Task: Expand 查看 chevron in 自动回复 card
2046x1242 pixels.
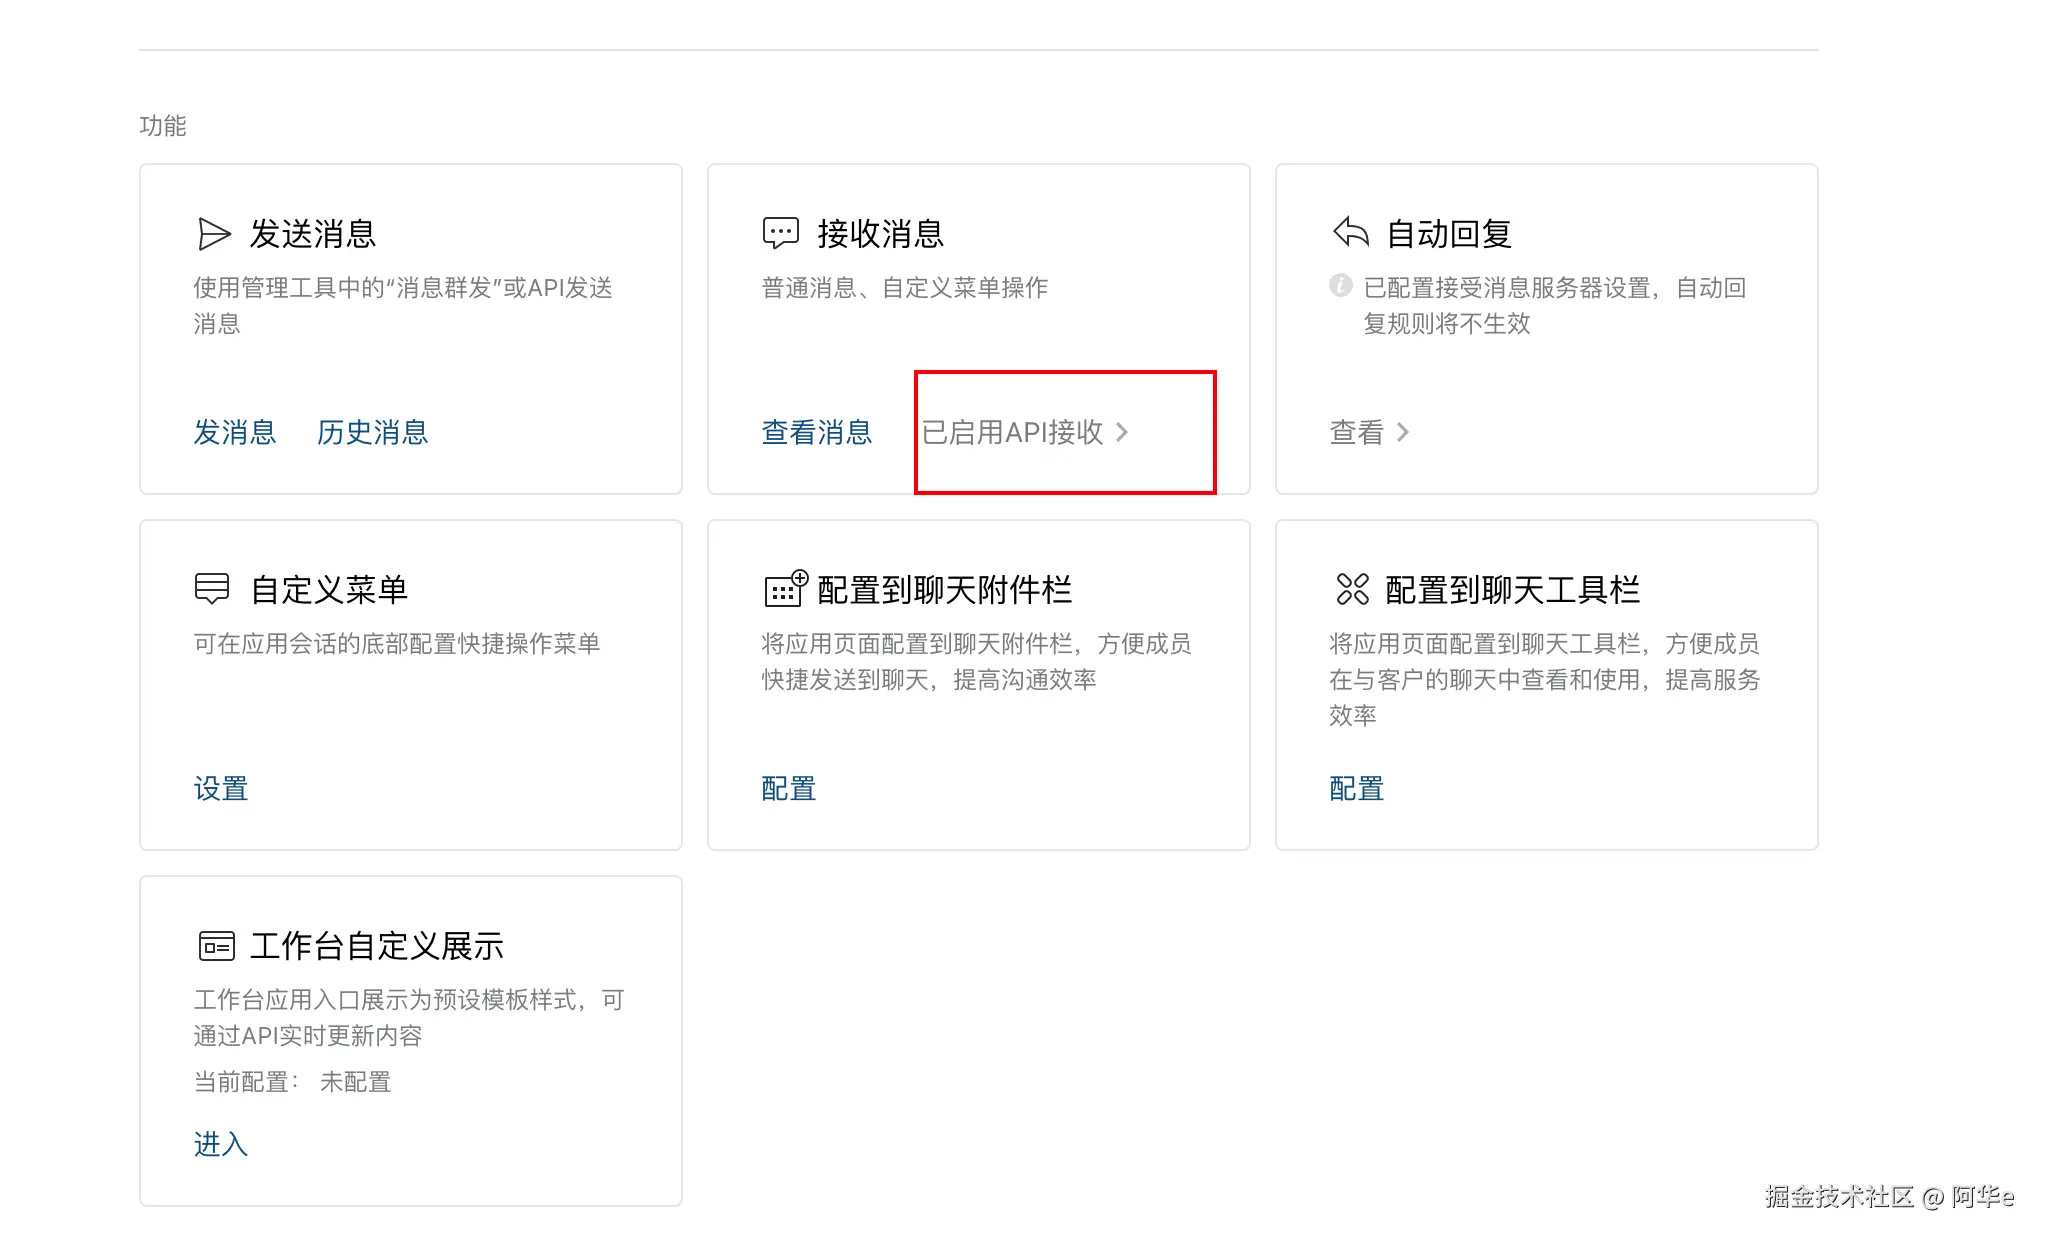Action: pos(1403,432)
